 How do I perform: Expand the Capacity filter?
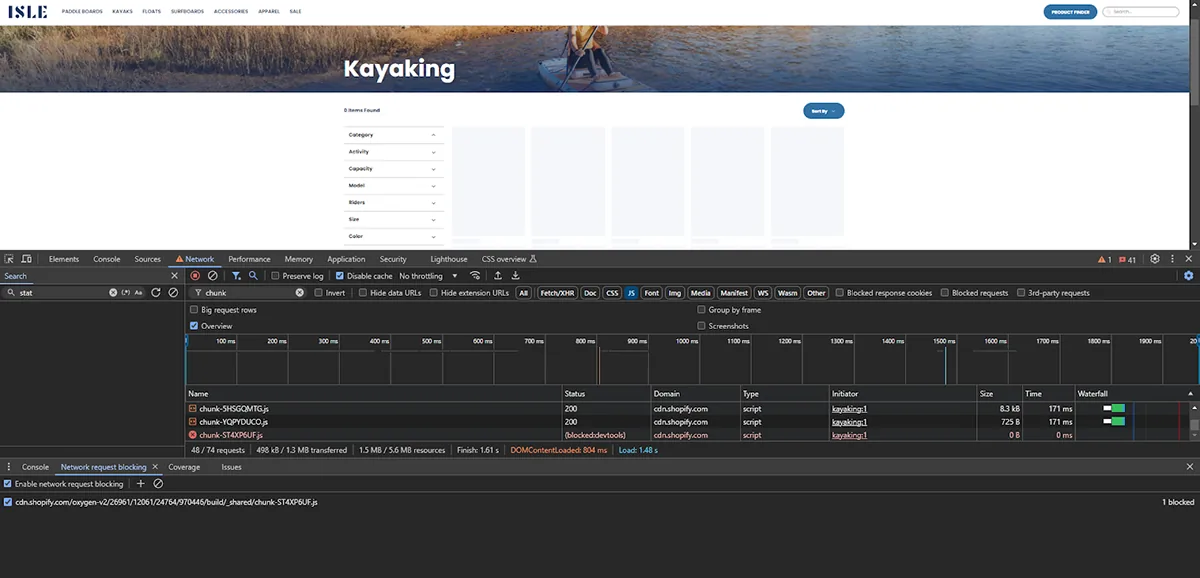(394, 169)
